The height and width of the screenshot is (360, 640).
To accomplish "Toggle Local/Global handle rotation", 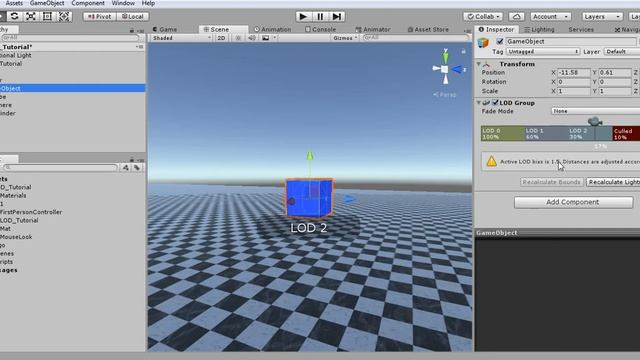I will tap(133, 17).
